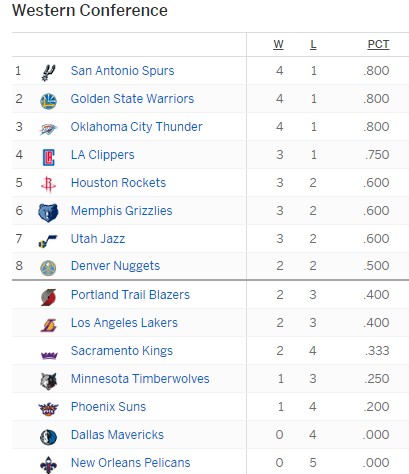Sort standings by the L column
The width and height of the screenshot is (409, 474).
click(313, 44)
